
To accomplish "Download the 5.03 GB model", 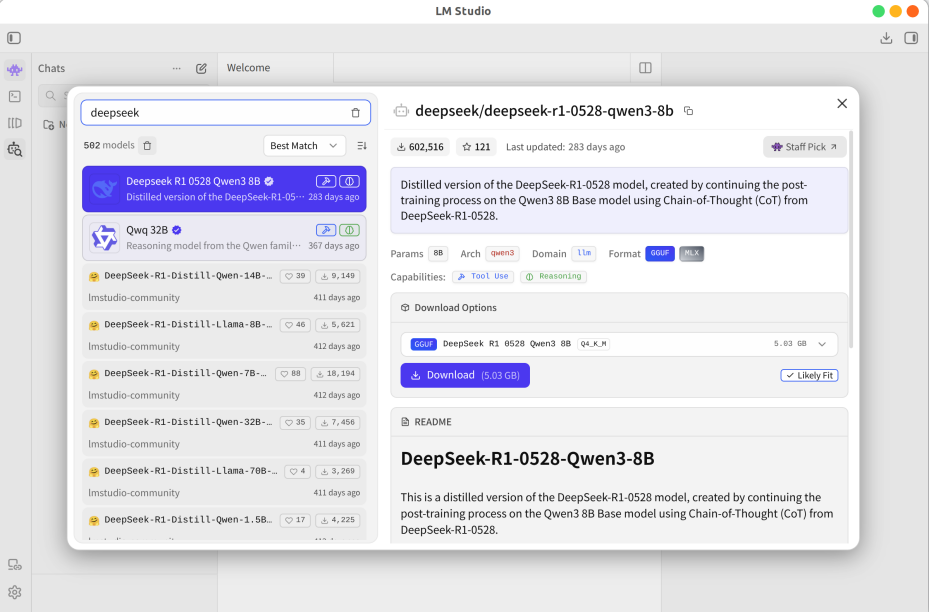I will point(465,376).
